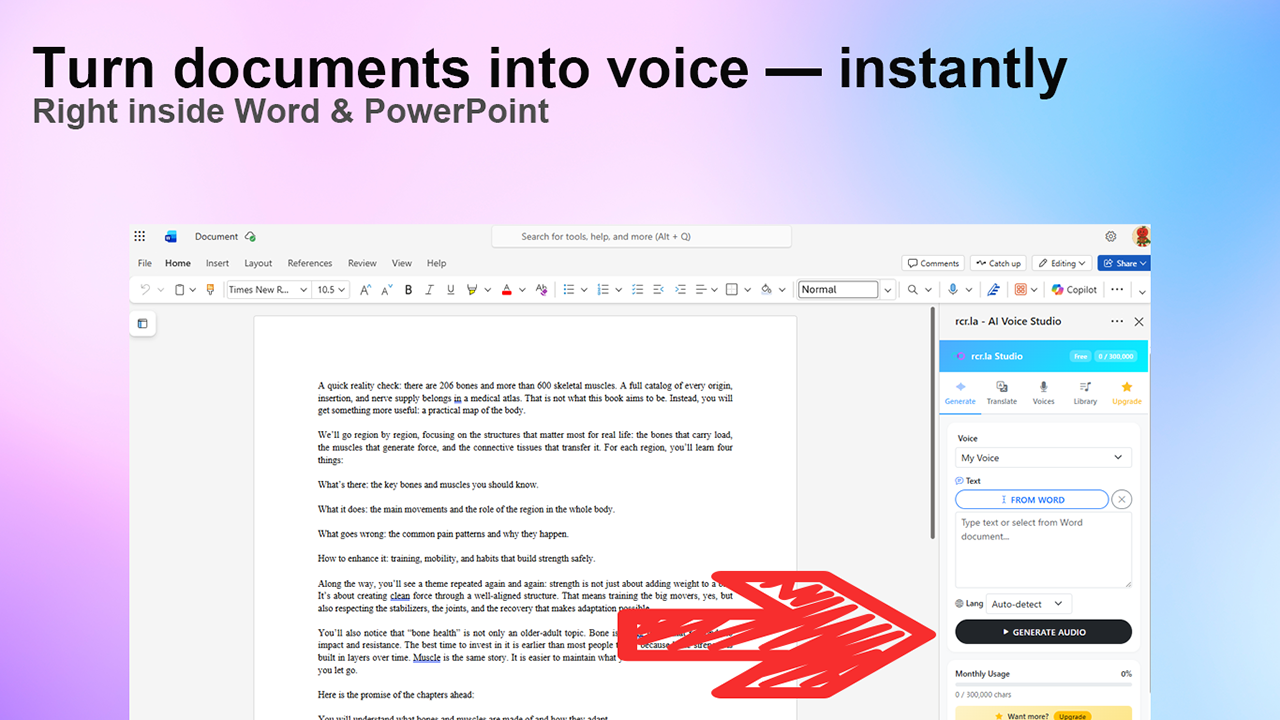Switch to the View tab

coord(402,263)
